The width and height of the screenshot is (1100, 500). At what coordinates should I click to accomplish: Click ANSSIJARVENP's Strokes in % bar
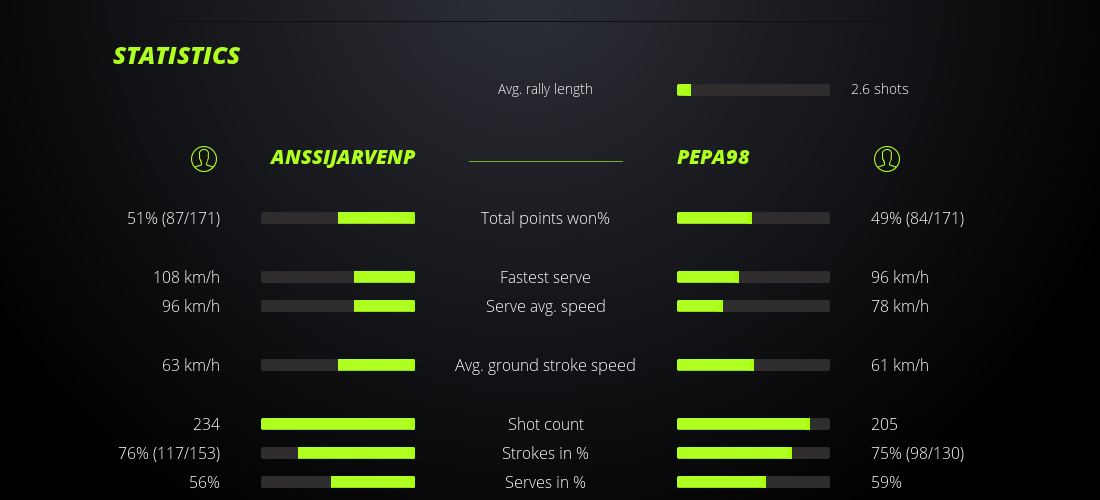click(x=338, y=453)
